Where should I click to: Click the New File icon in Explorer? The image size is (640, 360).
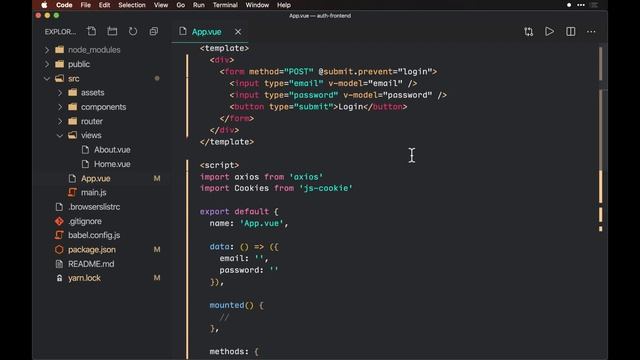tap(91, 31)
